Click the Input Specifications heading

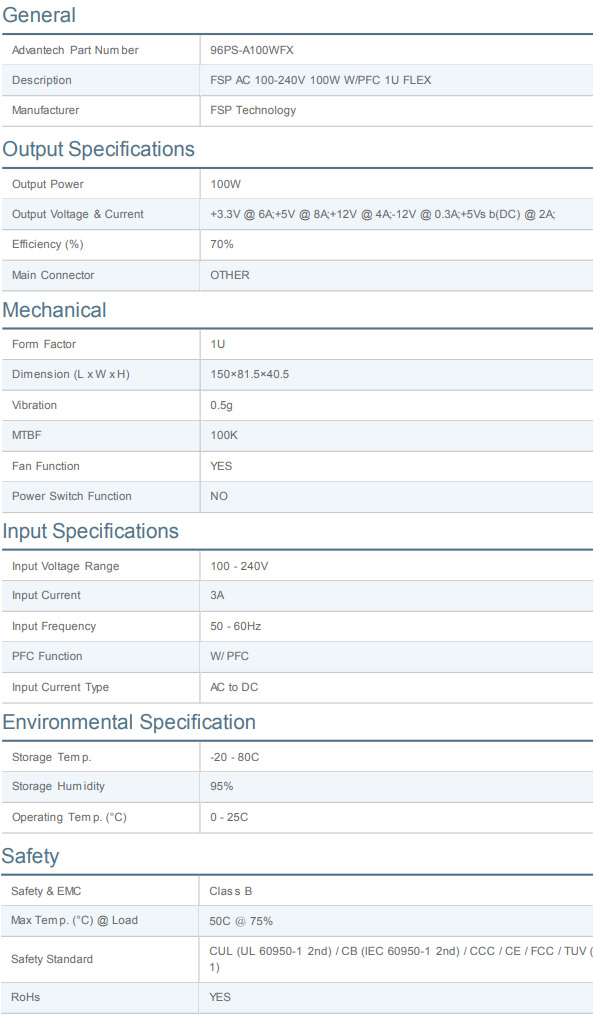point(90,531)
